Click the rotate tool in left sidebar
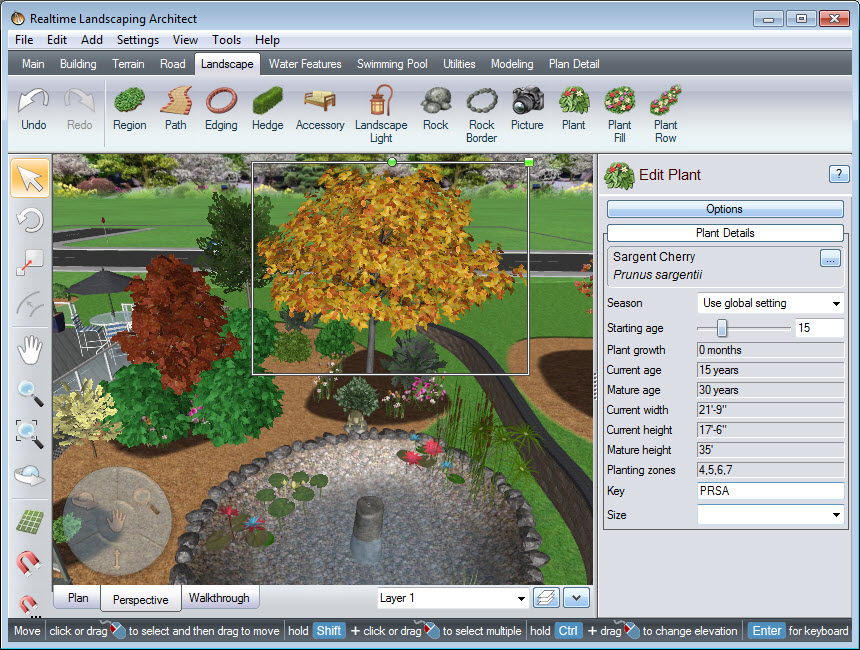Image resolution: width=860 pixels, height=650 pixels. (x=30, y=221)
